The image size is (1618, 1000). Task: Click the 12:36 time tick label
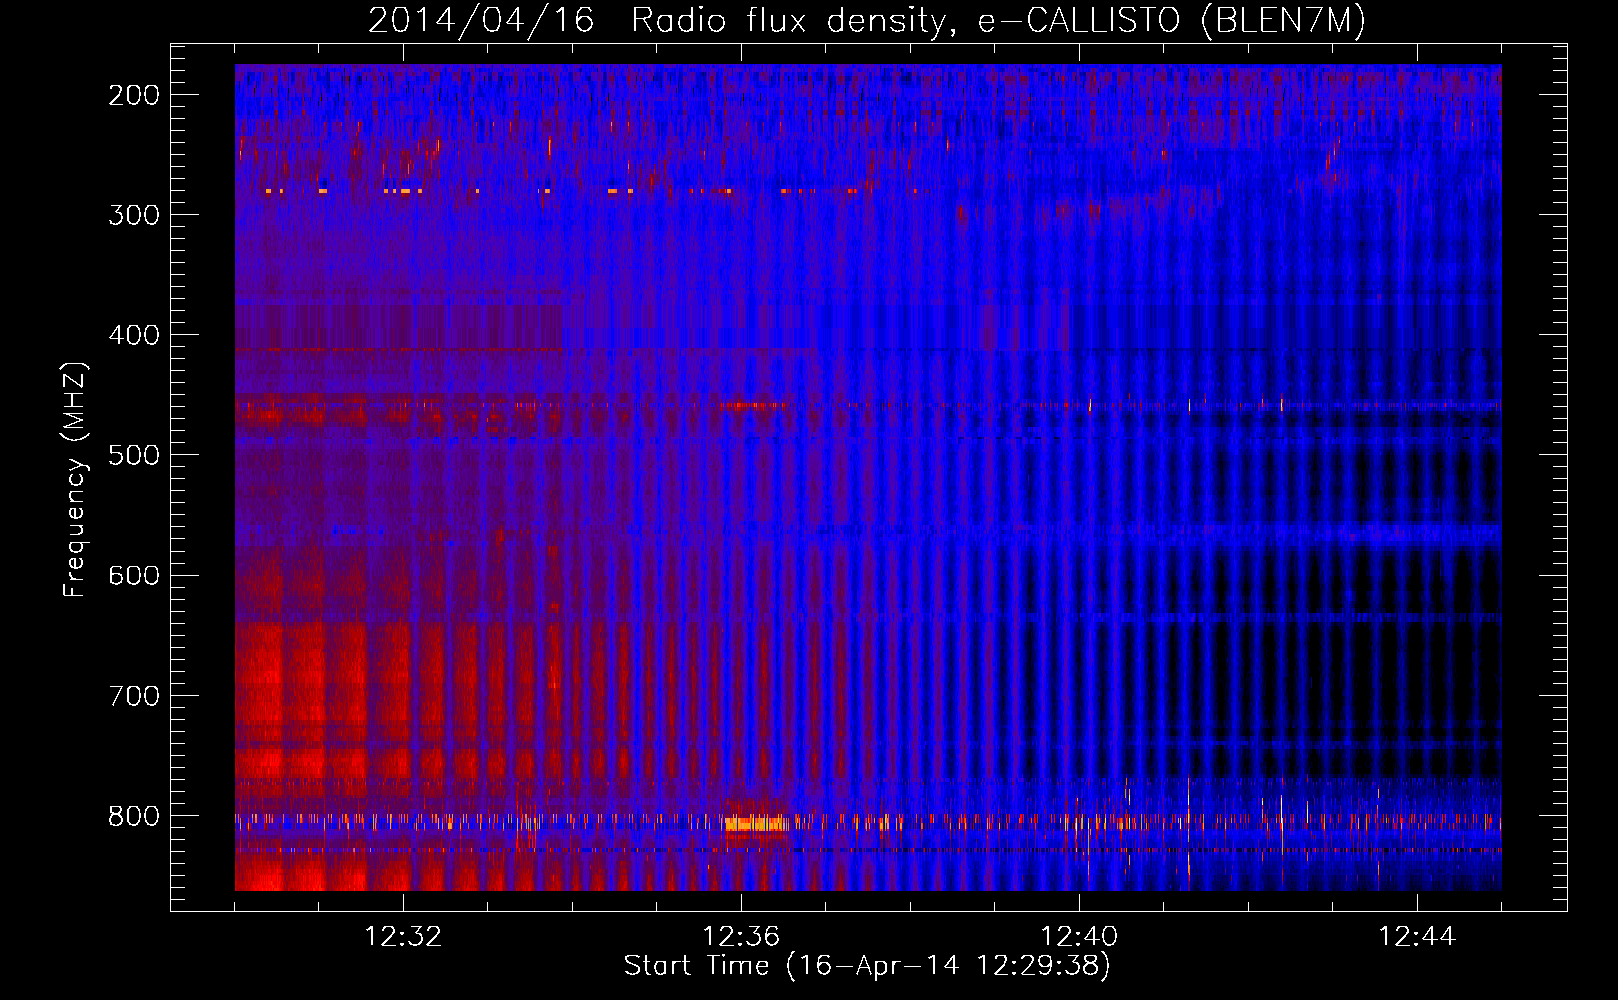pyautogui.click(x=741, y=937)
